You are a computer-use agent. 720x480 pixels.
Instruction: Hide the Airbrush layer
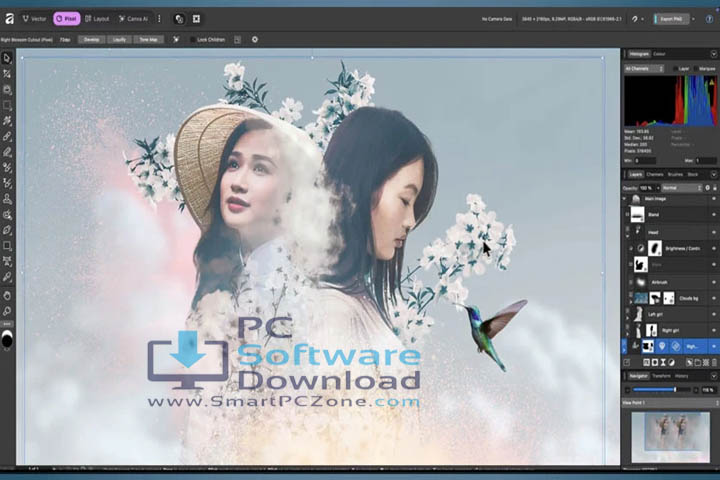click(x=714, y=282)
